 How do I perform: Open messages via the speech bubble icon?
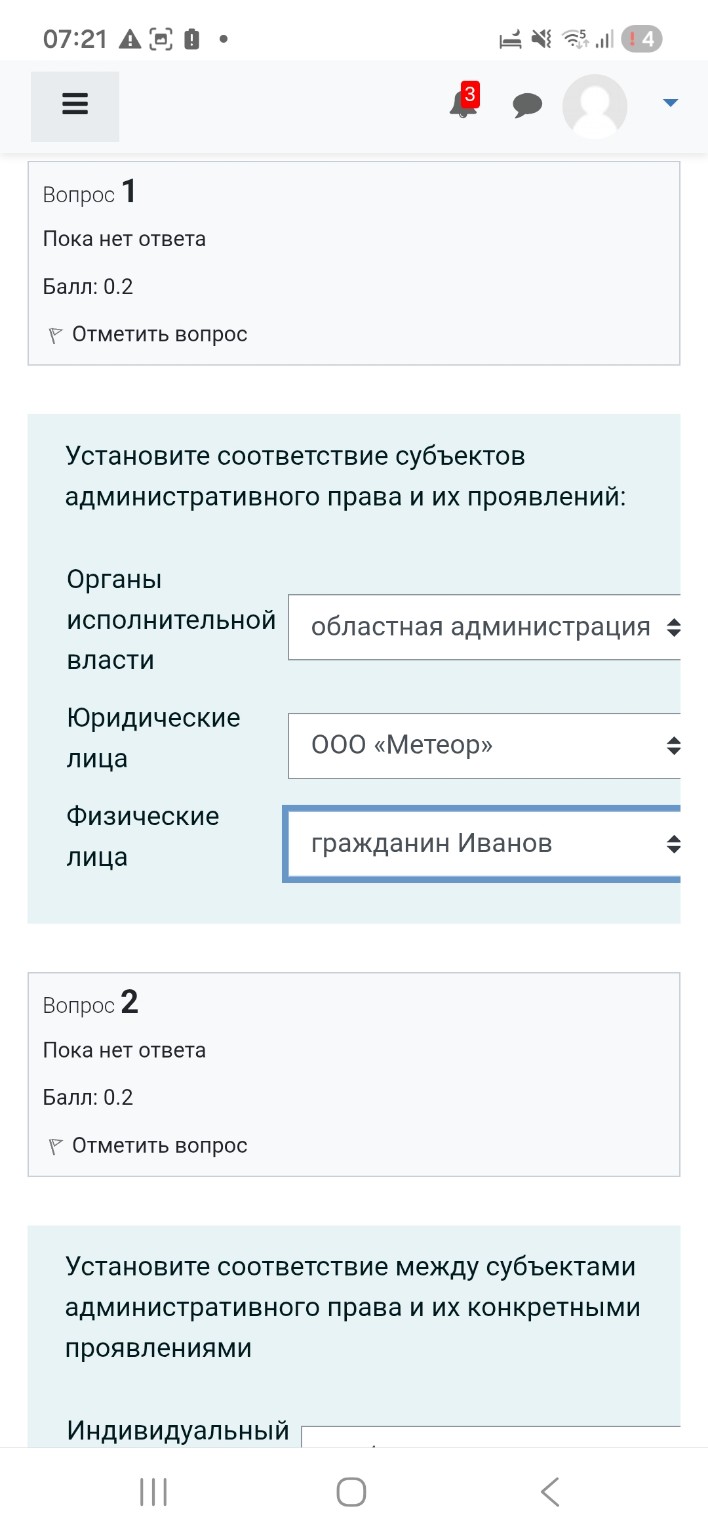[x=527, y=105]
